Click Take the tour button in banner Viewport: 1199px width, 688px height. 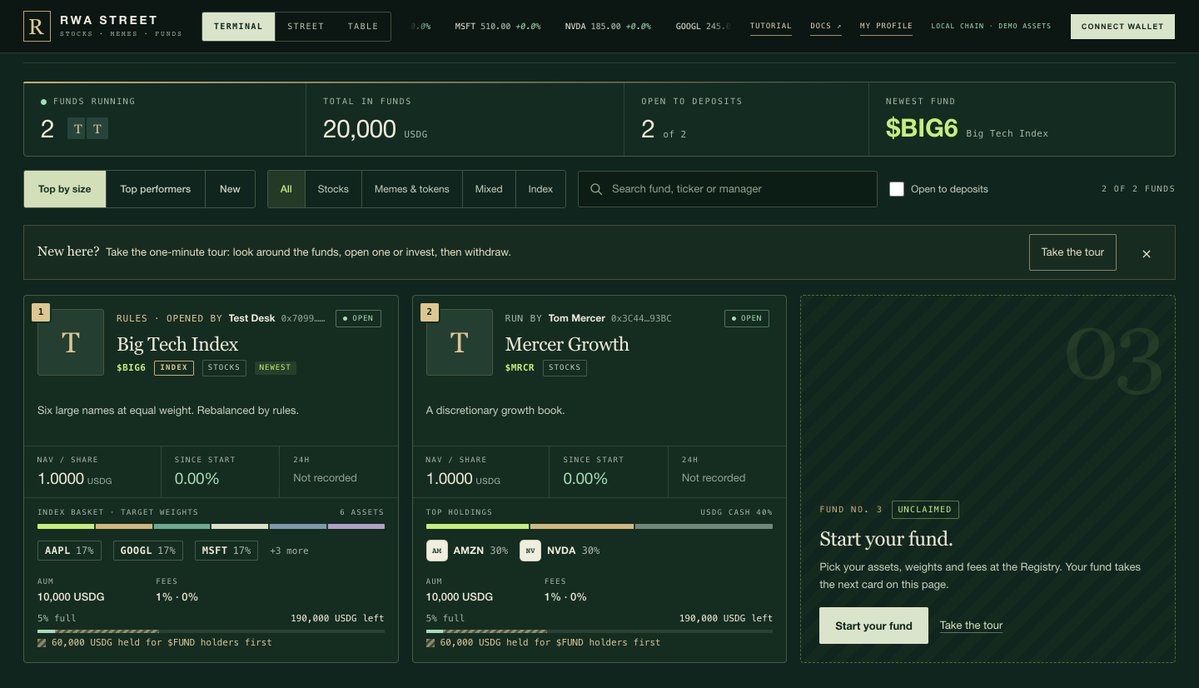[x=1072, y=252]
